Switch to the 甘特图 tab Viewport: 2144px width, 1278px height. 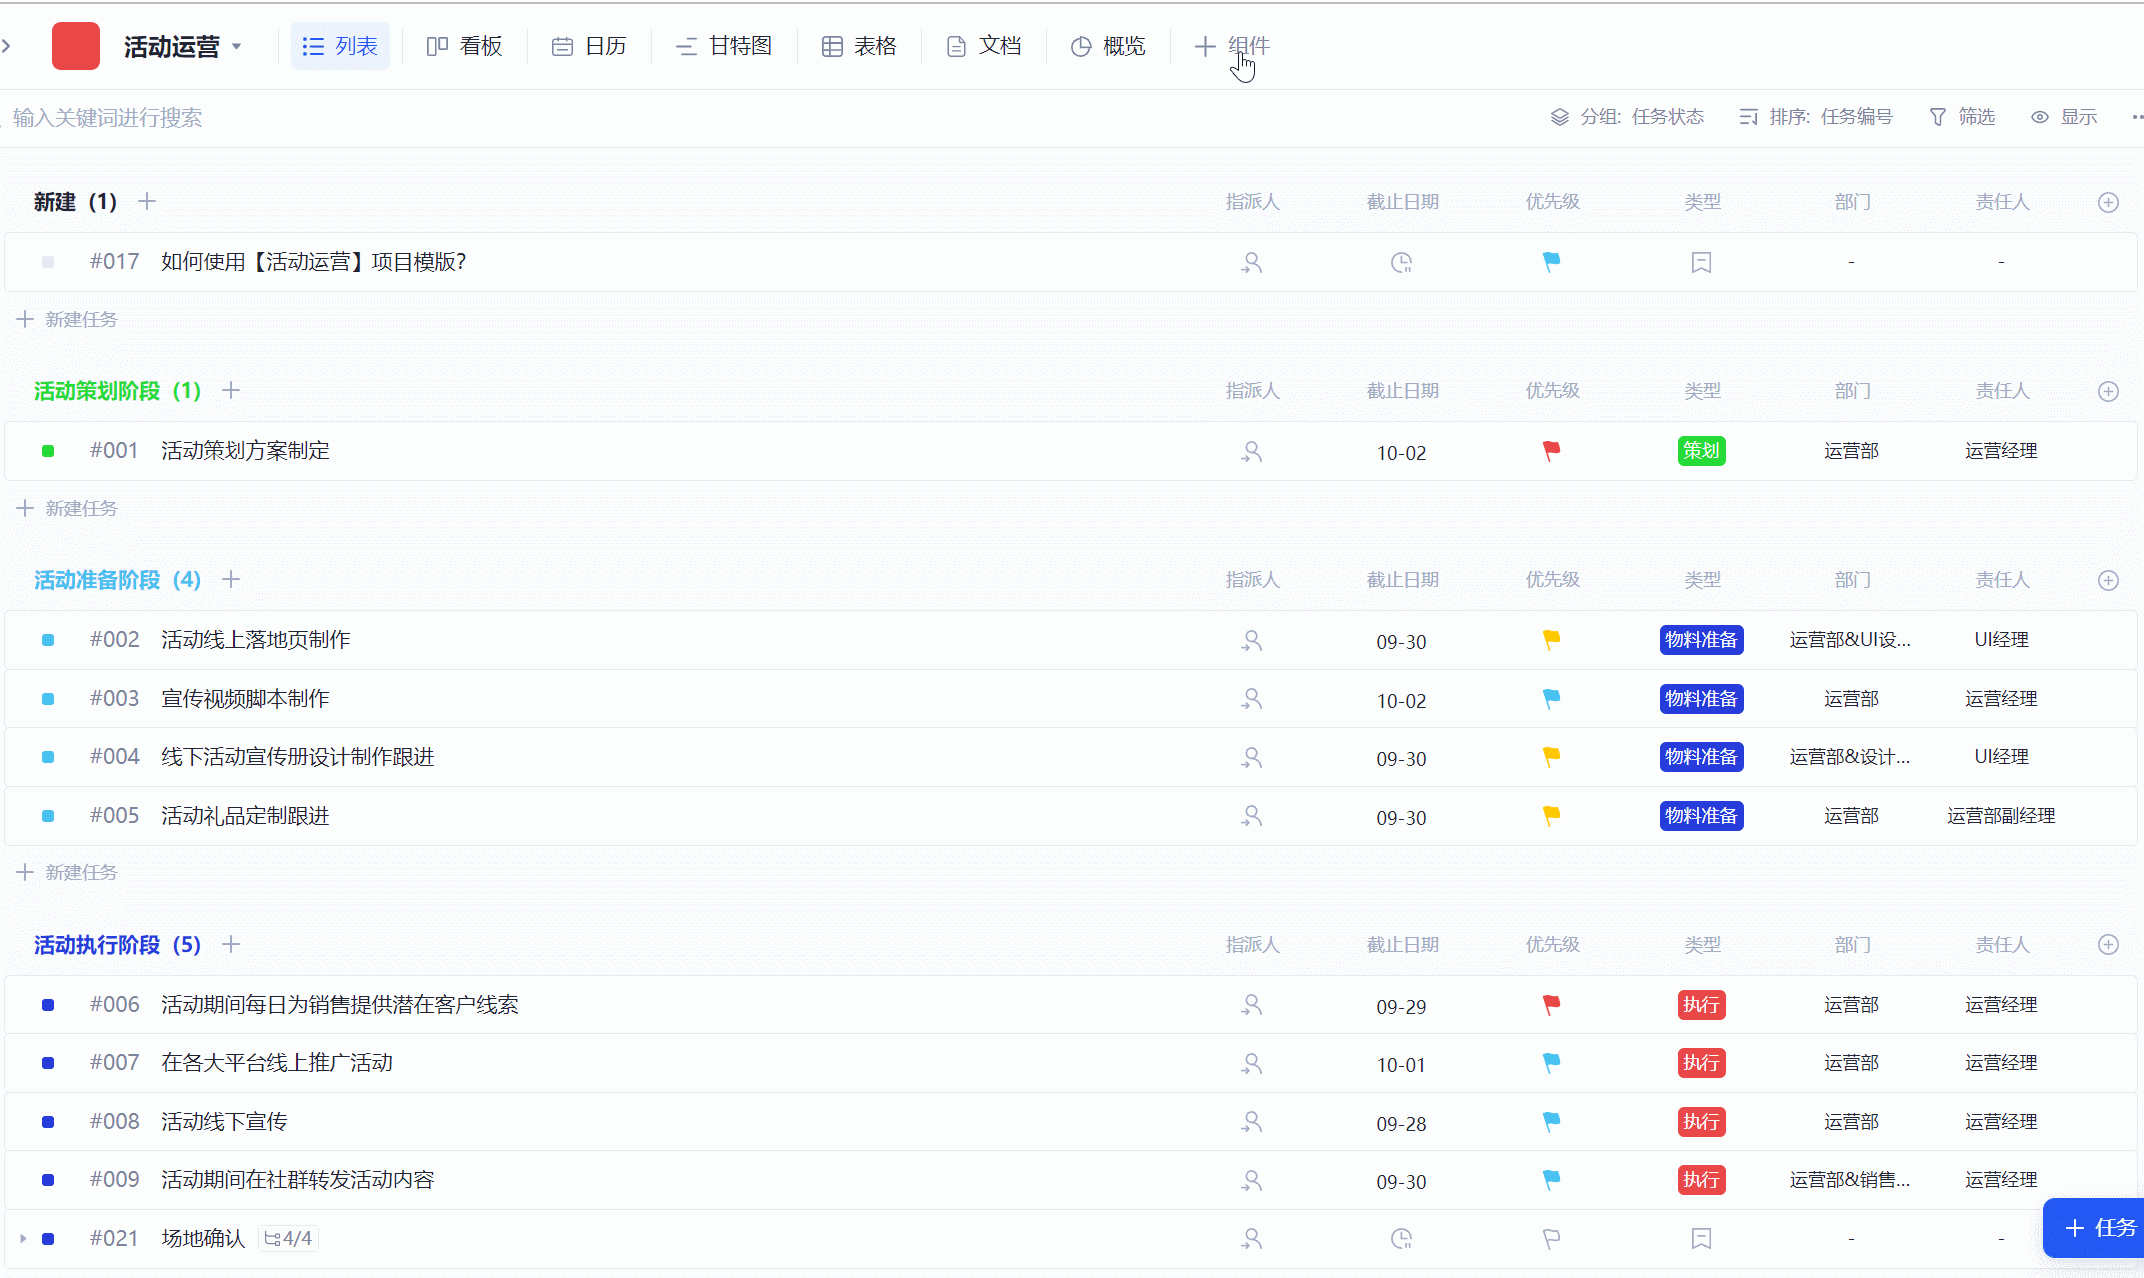724,46
